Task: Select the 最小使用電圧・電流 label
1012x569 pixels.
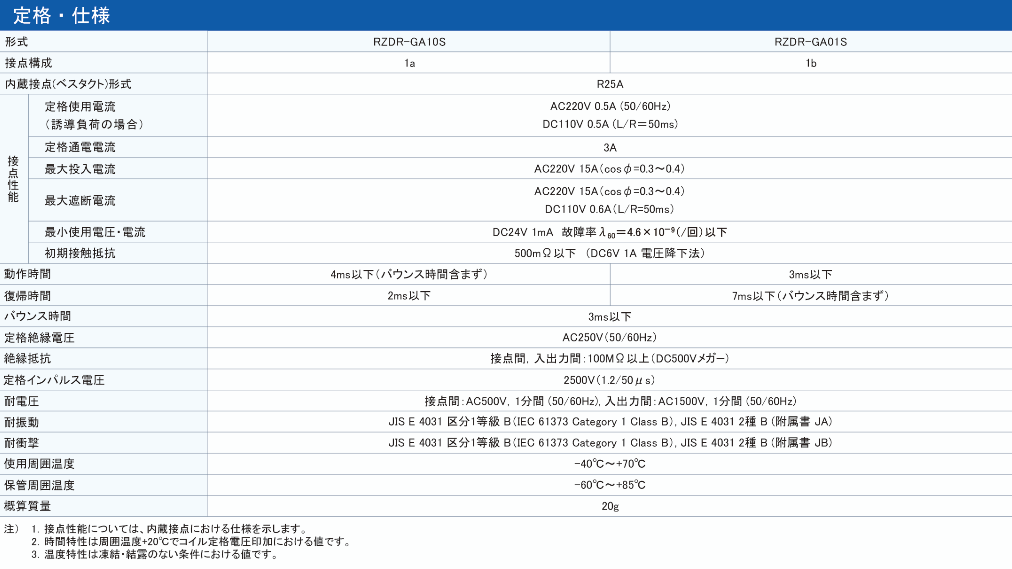Action: [x=95, y=232]
